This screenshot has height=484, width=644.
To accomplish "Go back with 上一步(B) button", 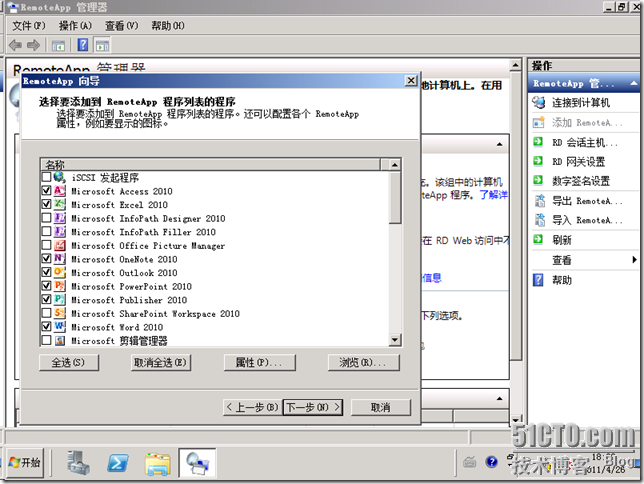I will point(253,407).
